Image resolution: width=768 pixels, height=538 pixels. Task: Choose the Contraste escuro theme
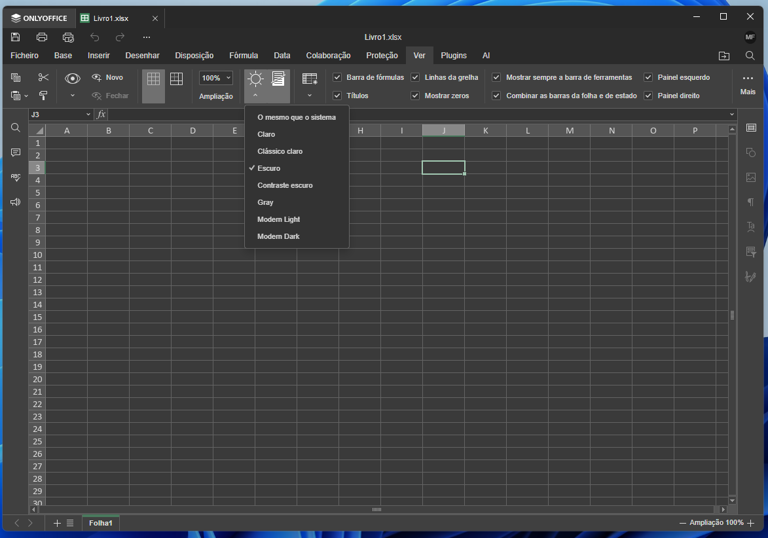pyautogui.click(x=297, y=185)
